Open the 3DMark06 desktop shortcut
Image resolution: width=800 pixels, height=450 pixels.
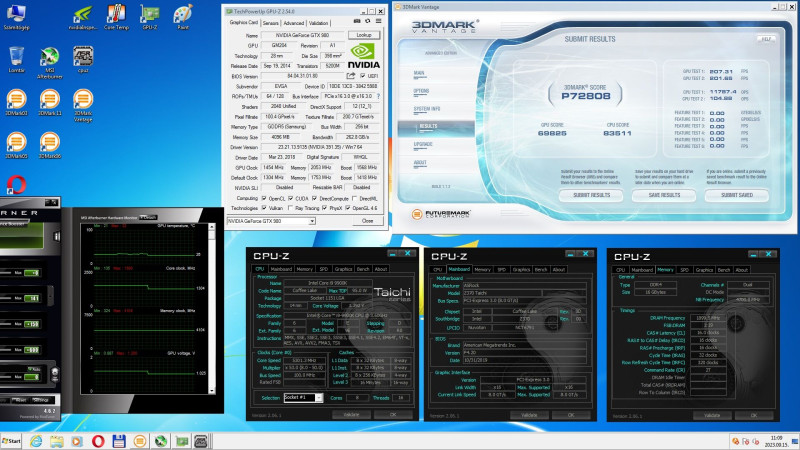(49, 145)
